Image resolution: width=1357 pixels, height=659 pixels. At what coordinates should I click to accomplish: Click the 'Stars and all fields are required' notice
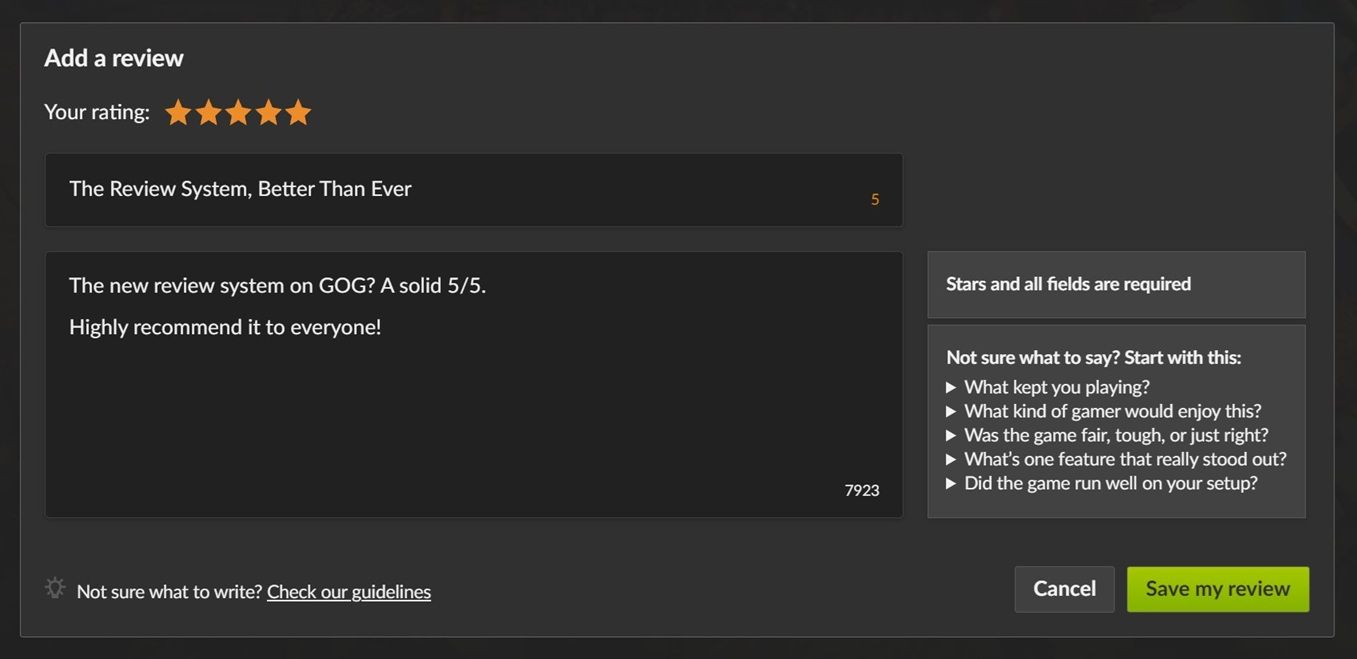(x=1068, y=284)
